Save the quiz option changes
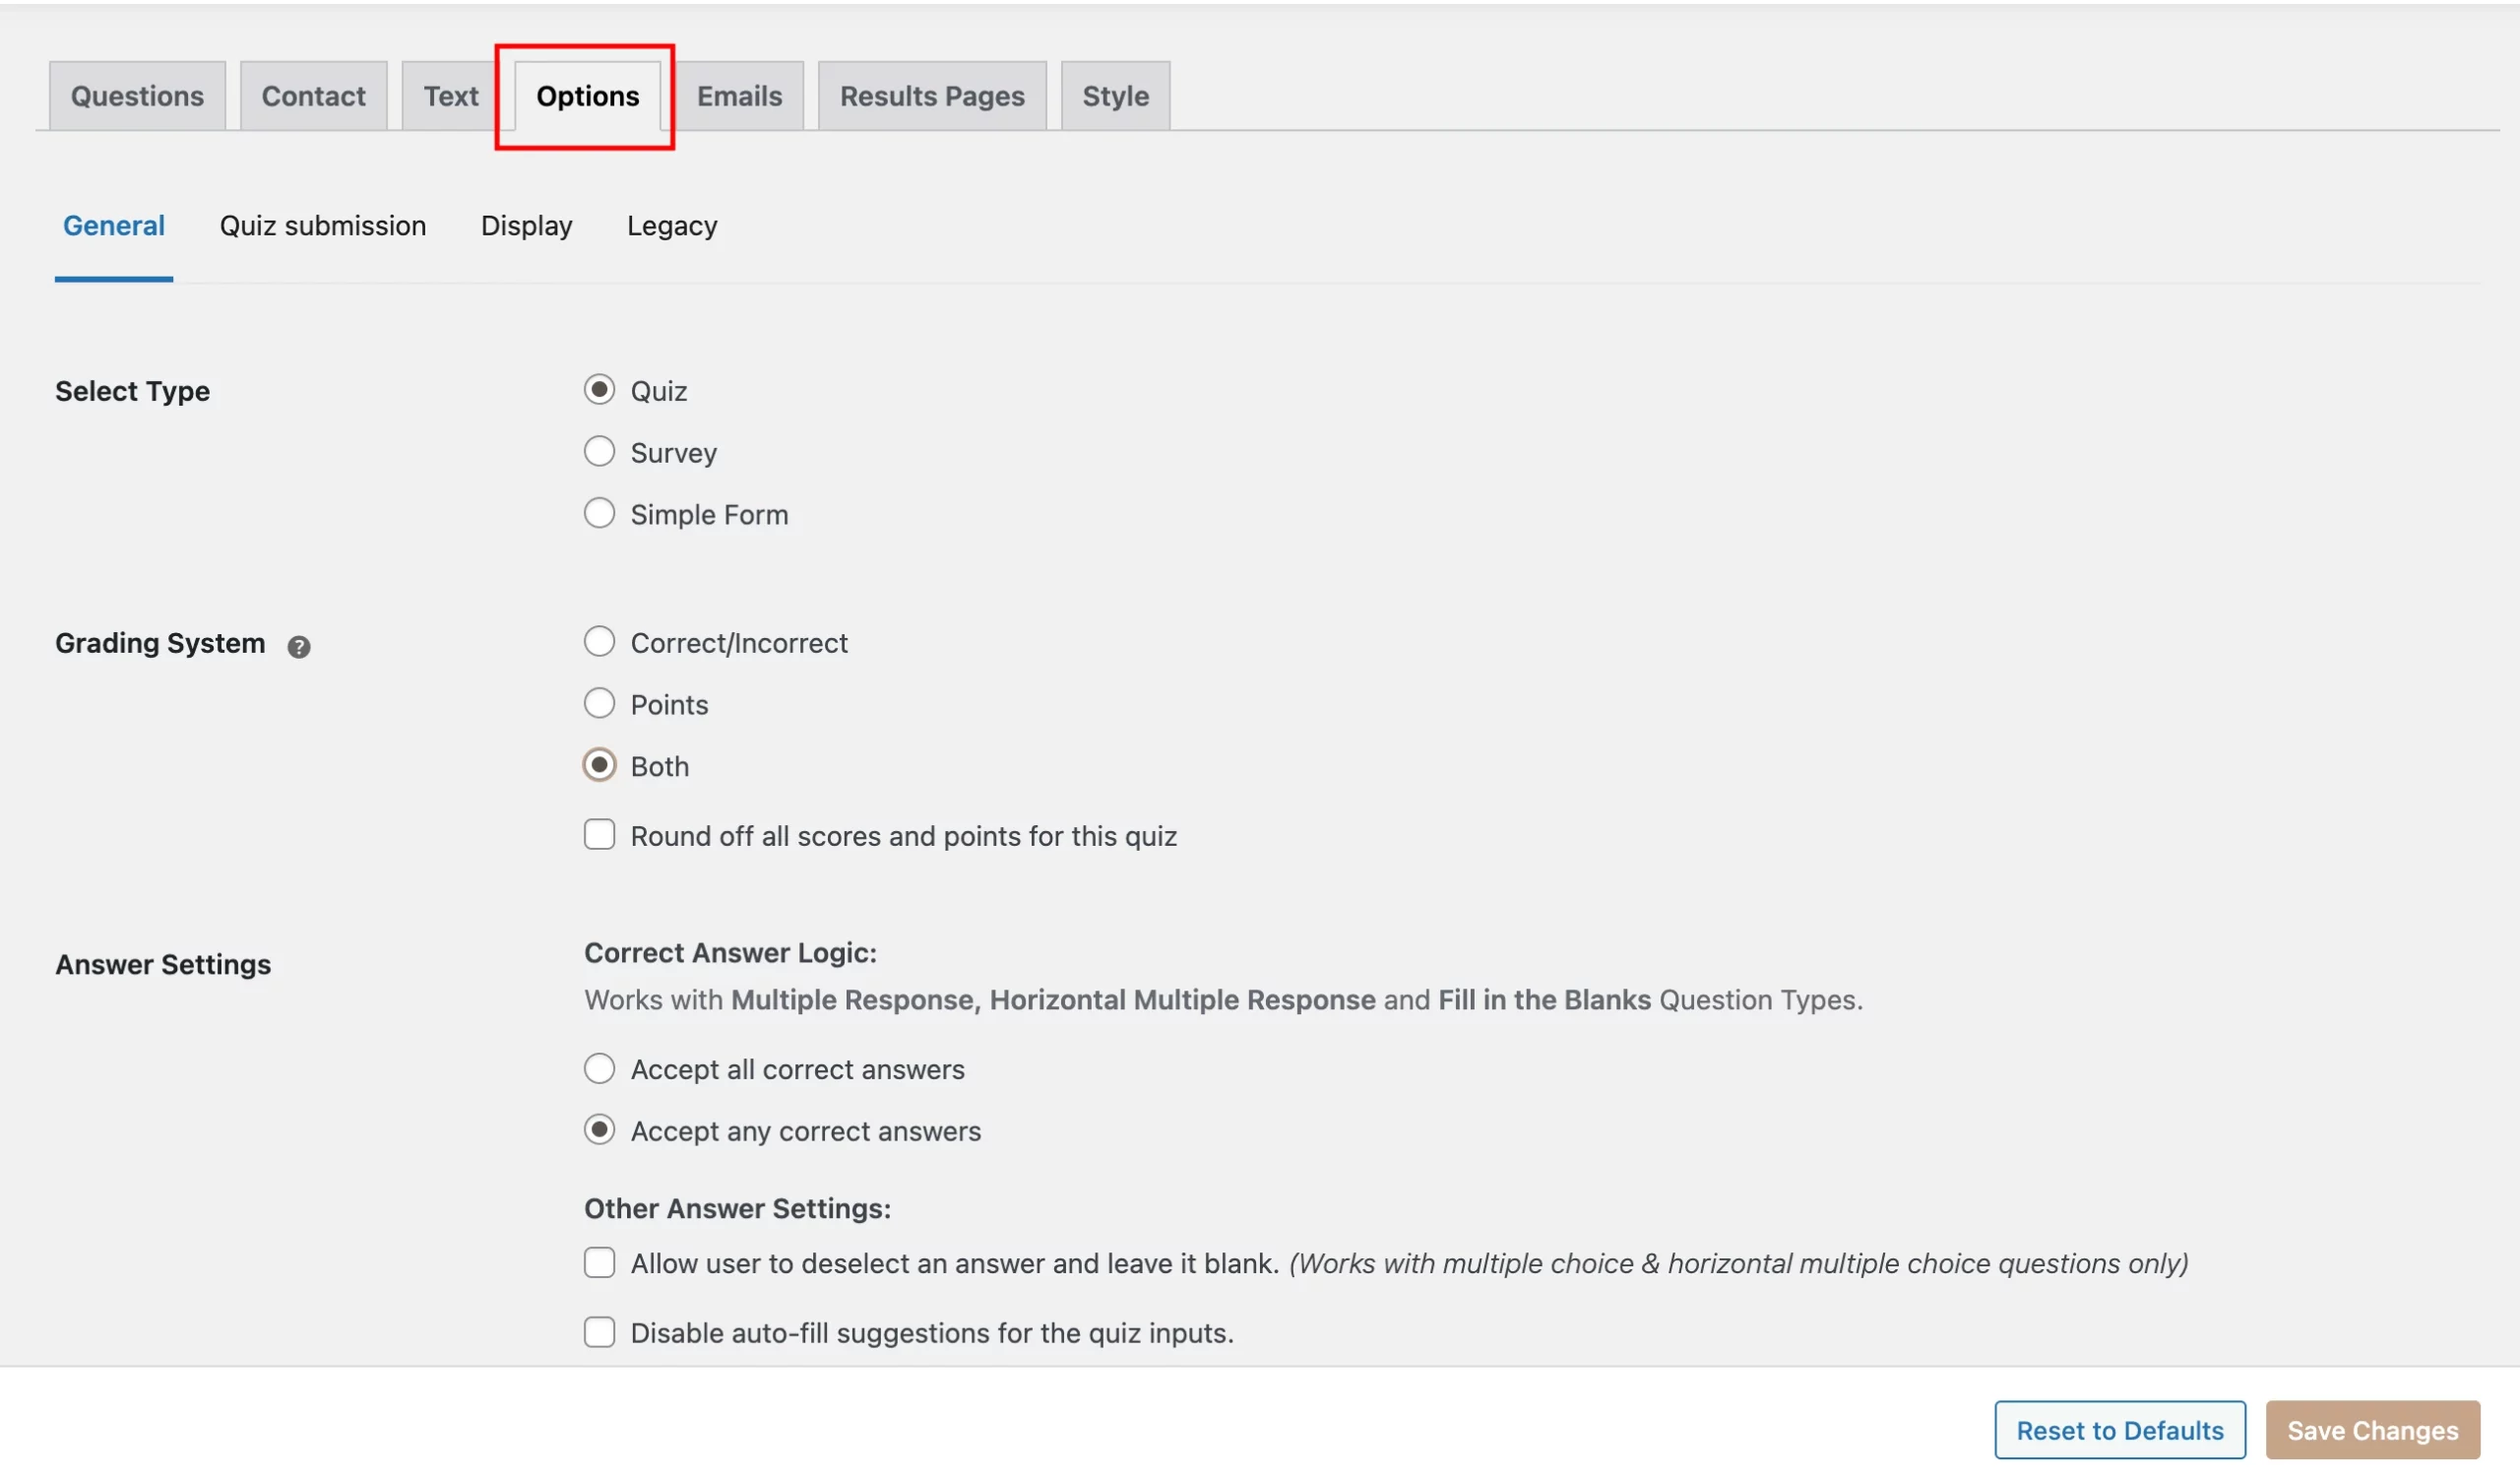 [x=2373, y=1429]
